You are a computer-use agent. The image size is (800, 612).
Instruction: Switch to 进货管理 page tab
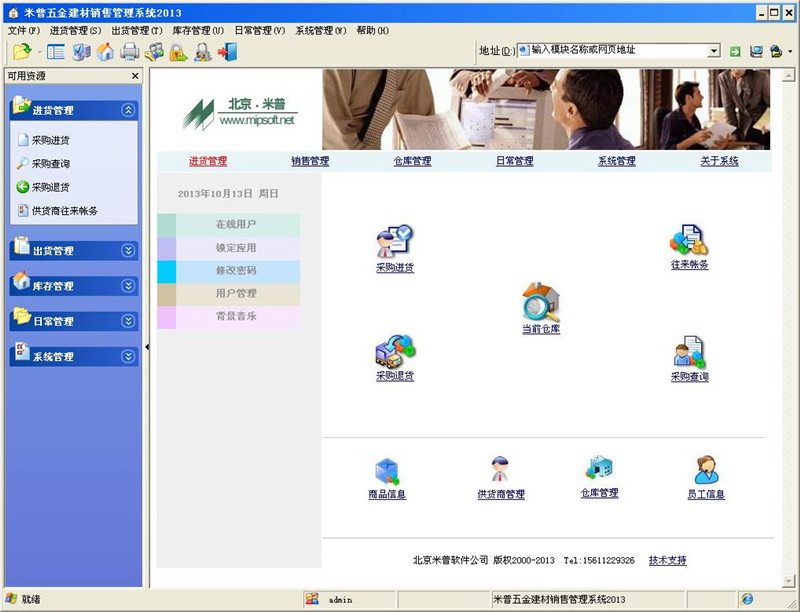click(x=208, y=161)
